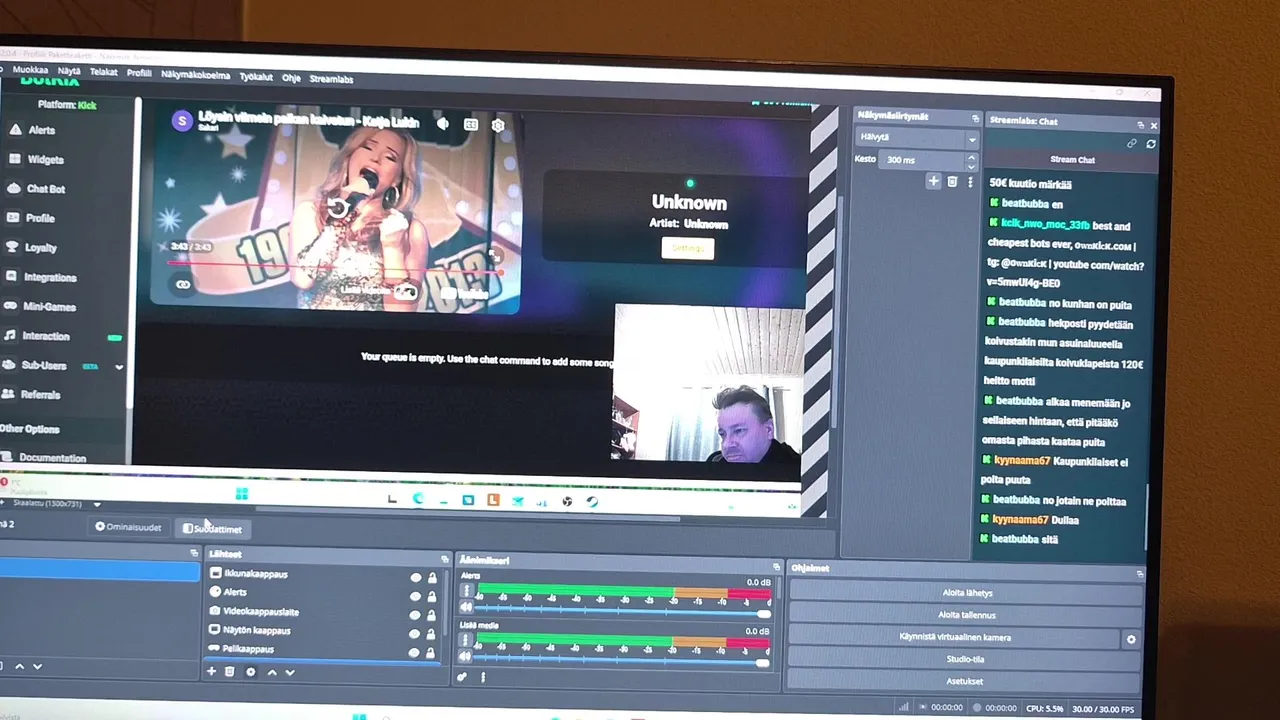Click the Aloita lähetys button
Image resolution: width=1280 pixels, height=720 pixels.
tap(966, 593)
